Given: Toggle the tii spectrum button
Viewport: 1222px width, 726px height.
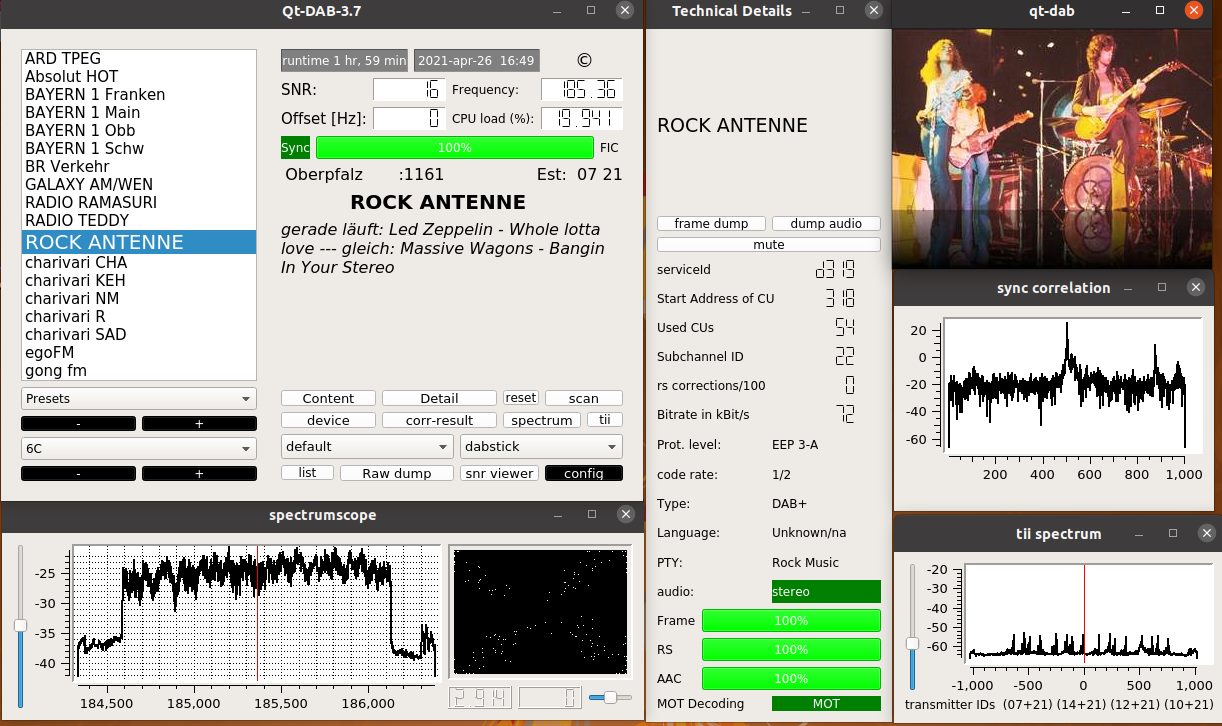Looking at the screenshot, I should (x=604, y=420).
